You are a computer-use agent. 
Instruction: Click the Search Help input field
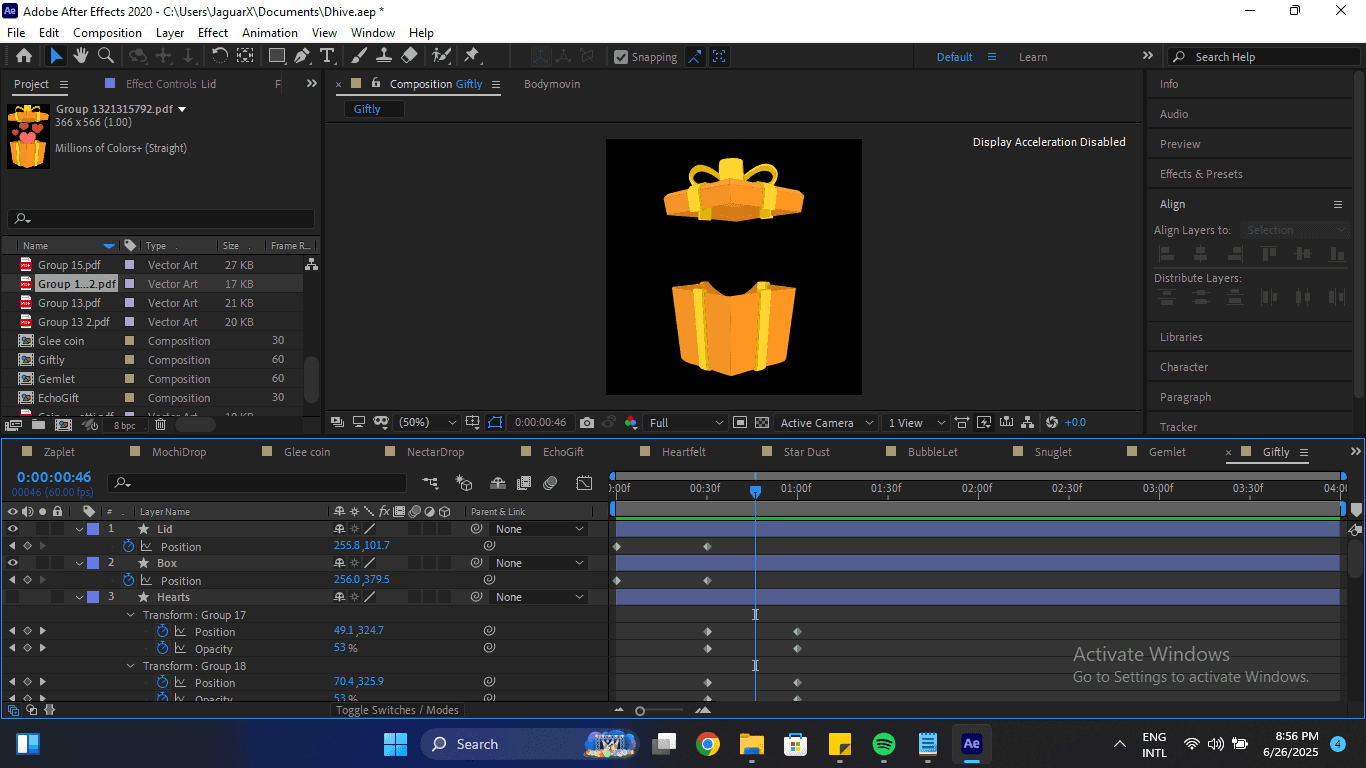tap(1260, 57)
